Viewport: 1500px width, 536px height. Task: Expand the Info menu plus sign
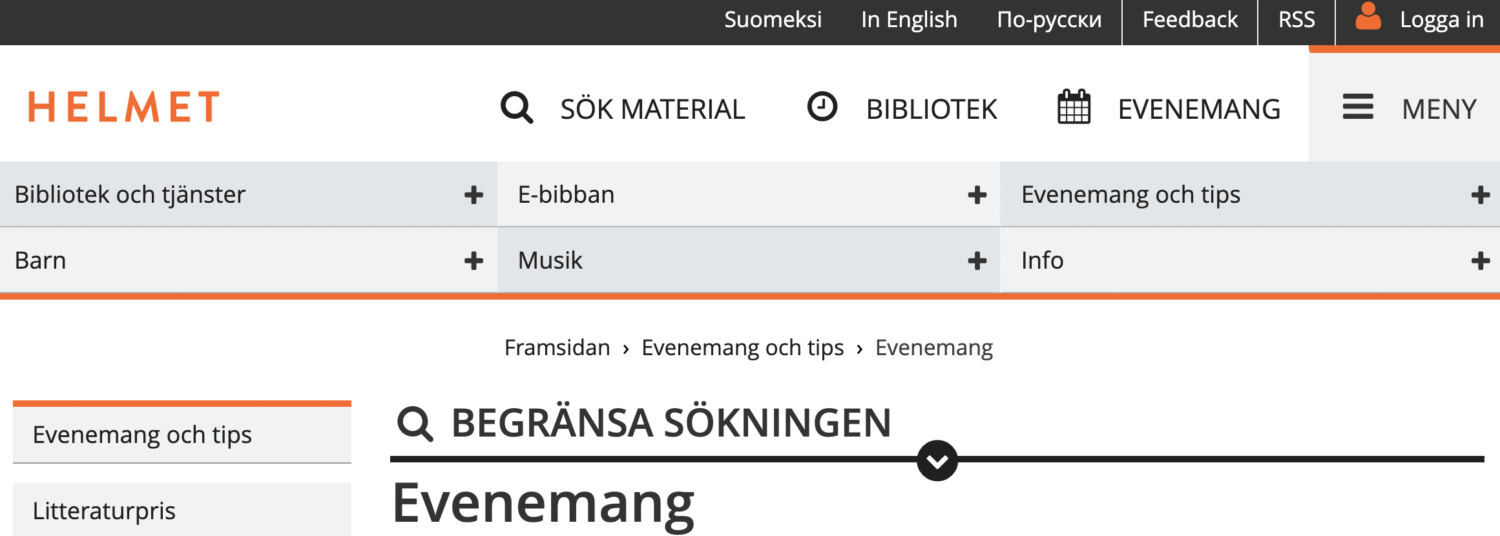click(x=1481, y=261)
